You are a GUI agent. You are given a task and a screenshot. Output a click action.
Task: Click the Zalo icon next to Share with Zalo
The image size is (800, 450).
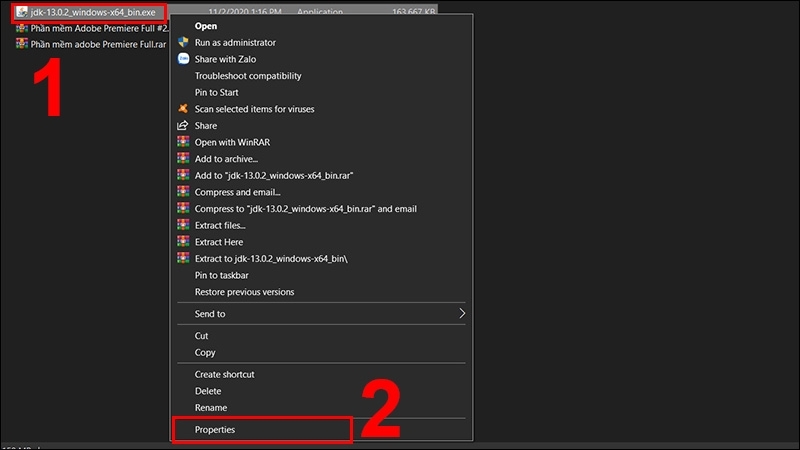[182, 59]
